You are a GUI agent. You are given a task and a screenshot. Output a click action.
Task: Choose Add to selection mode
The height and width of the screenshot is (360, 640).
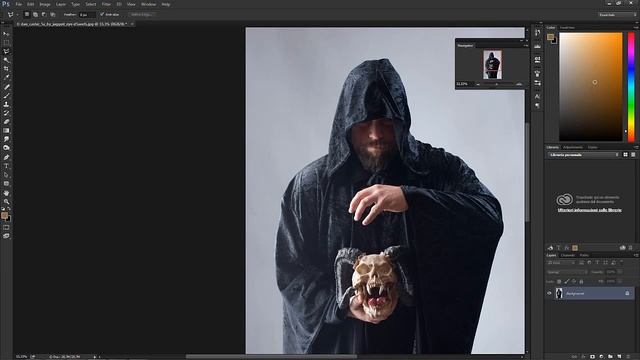[35, 14]
